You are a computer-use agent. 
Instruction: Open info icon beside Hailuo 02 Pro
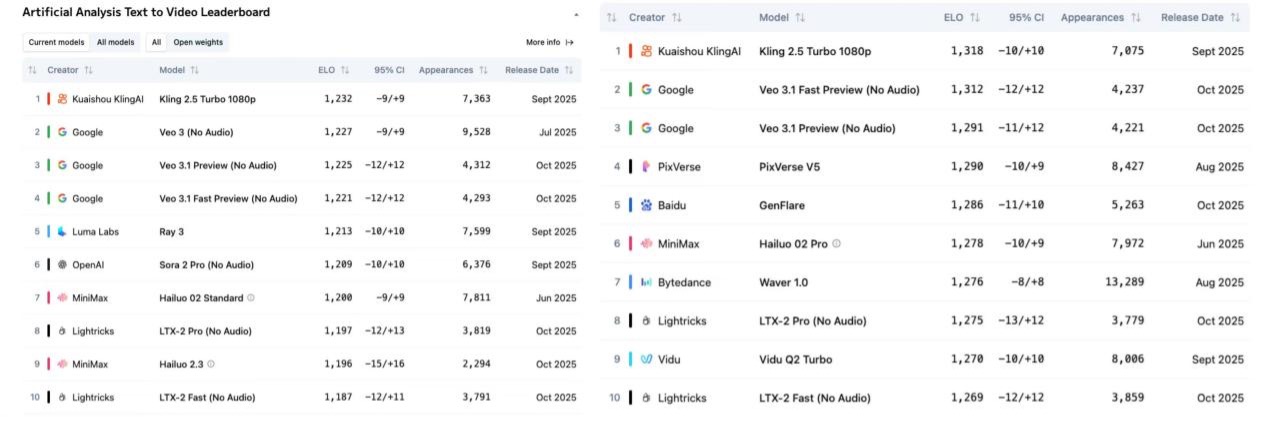tap(837, 244)
